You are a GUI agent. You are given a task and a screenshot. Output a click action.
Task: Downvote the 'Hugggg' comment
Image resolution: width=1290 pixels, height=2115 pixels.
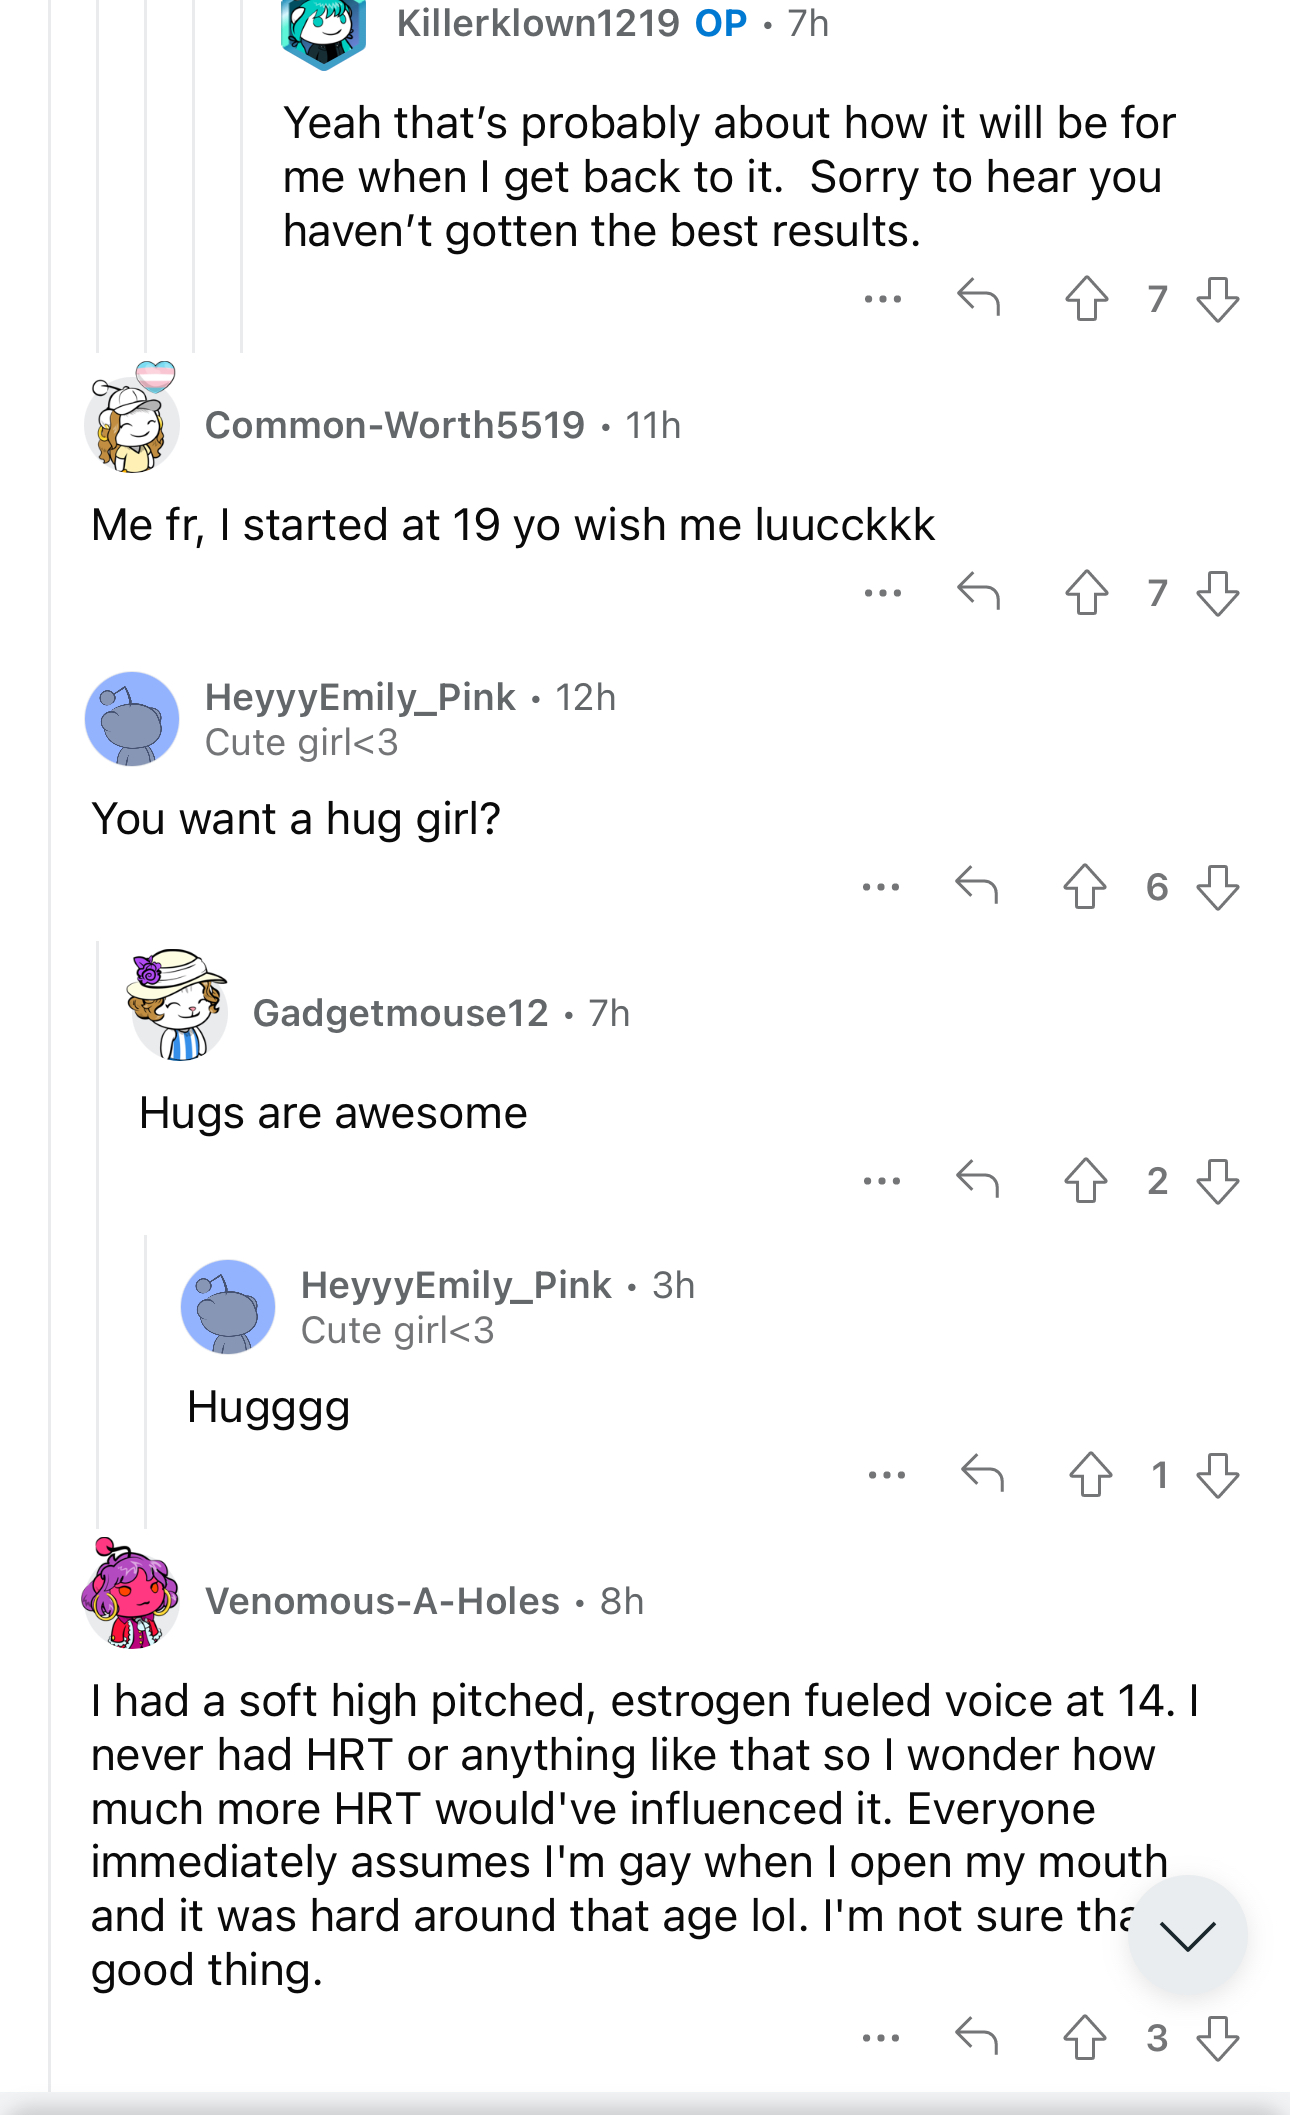click(x=1217, y=1474)
